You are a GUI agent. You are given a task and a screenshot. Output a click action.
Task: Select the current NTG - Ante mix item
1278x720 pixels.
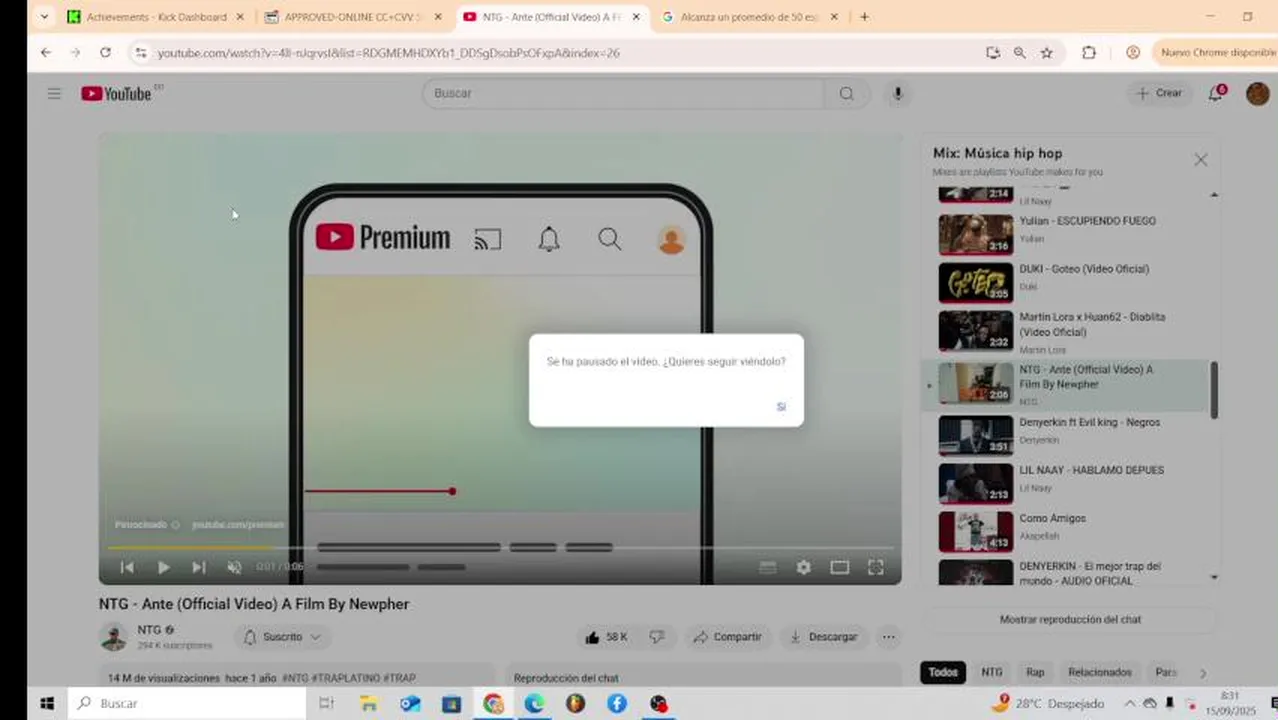1066,385
